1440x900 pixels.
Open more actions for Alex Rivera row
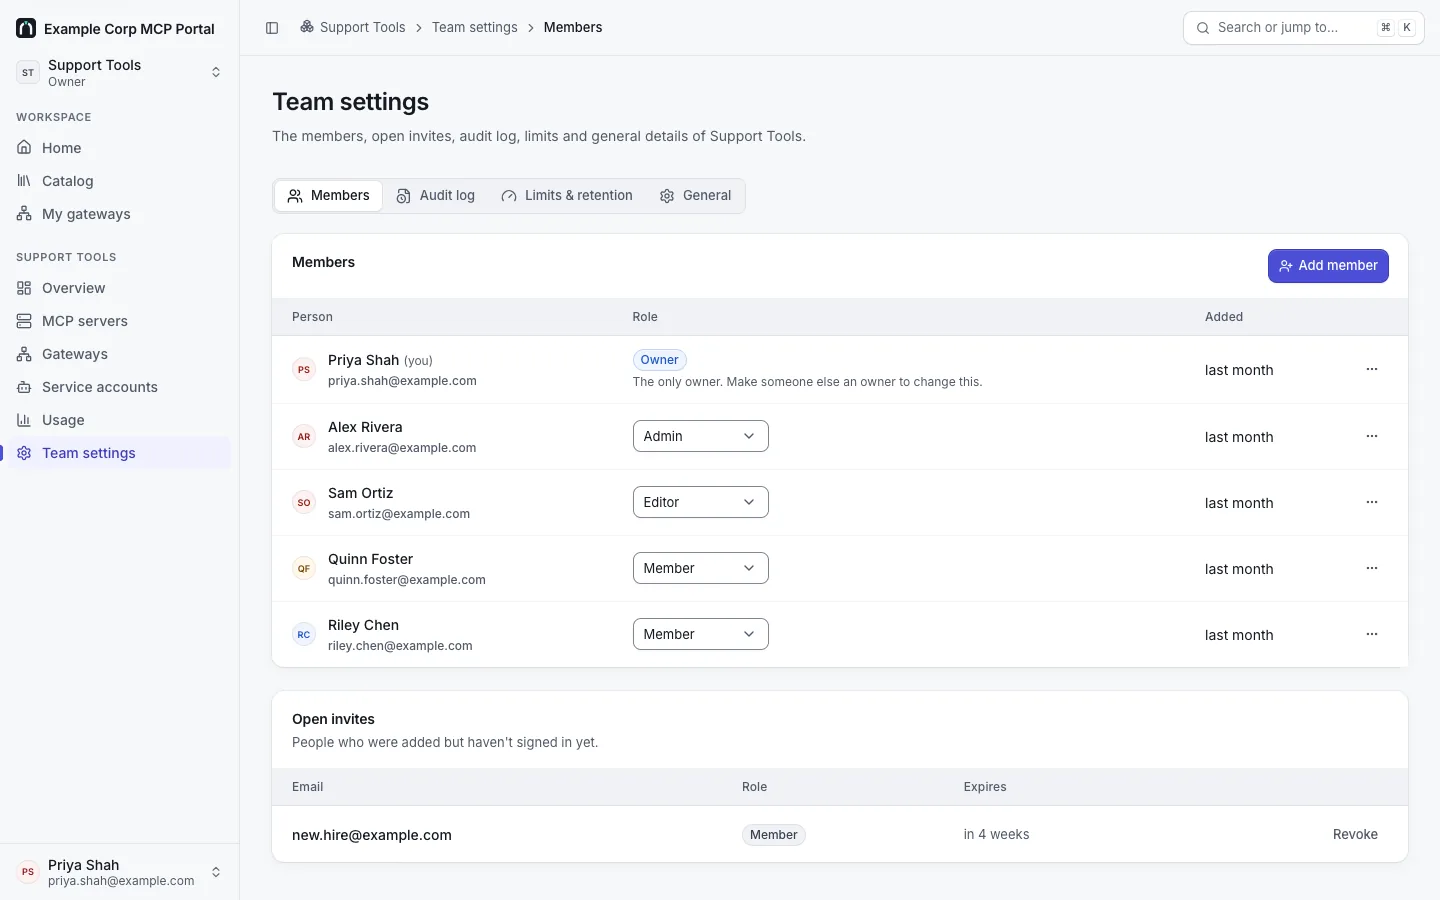click(1372, 436)
